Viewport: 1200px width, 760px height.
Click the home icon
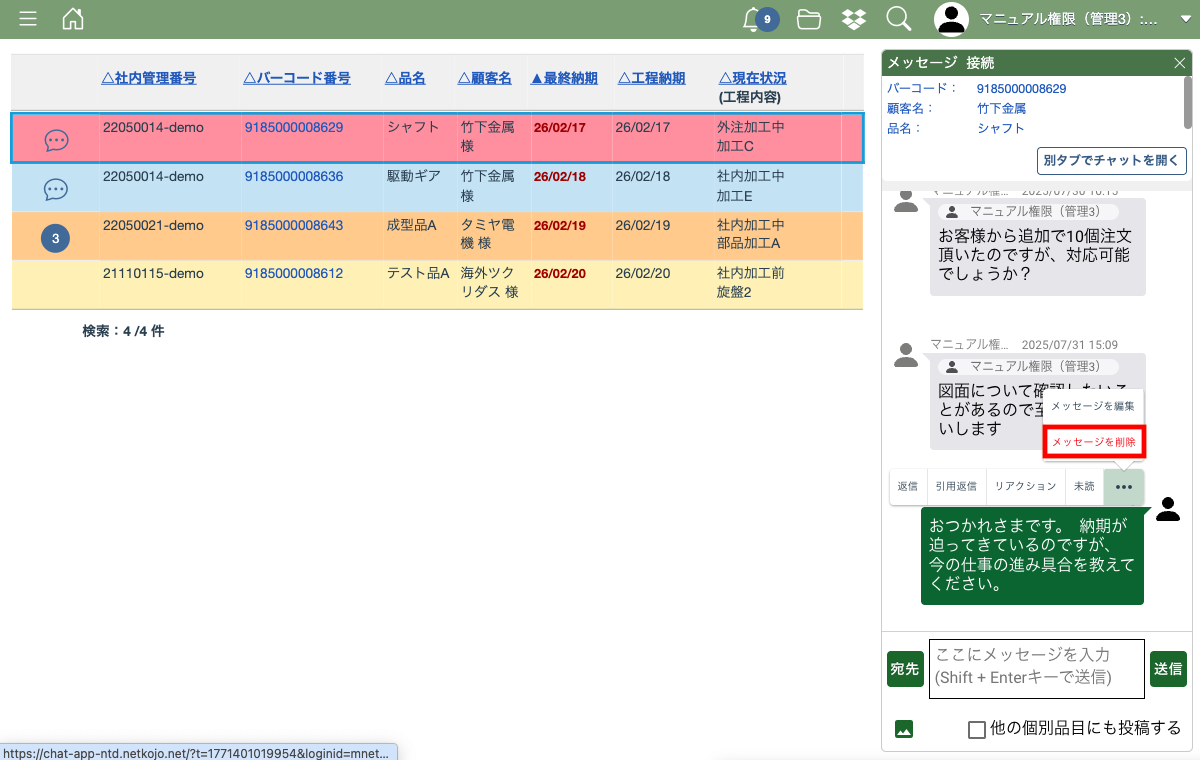tap(73, 19)
